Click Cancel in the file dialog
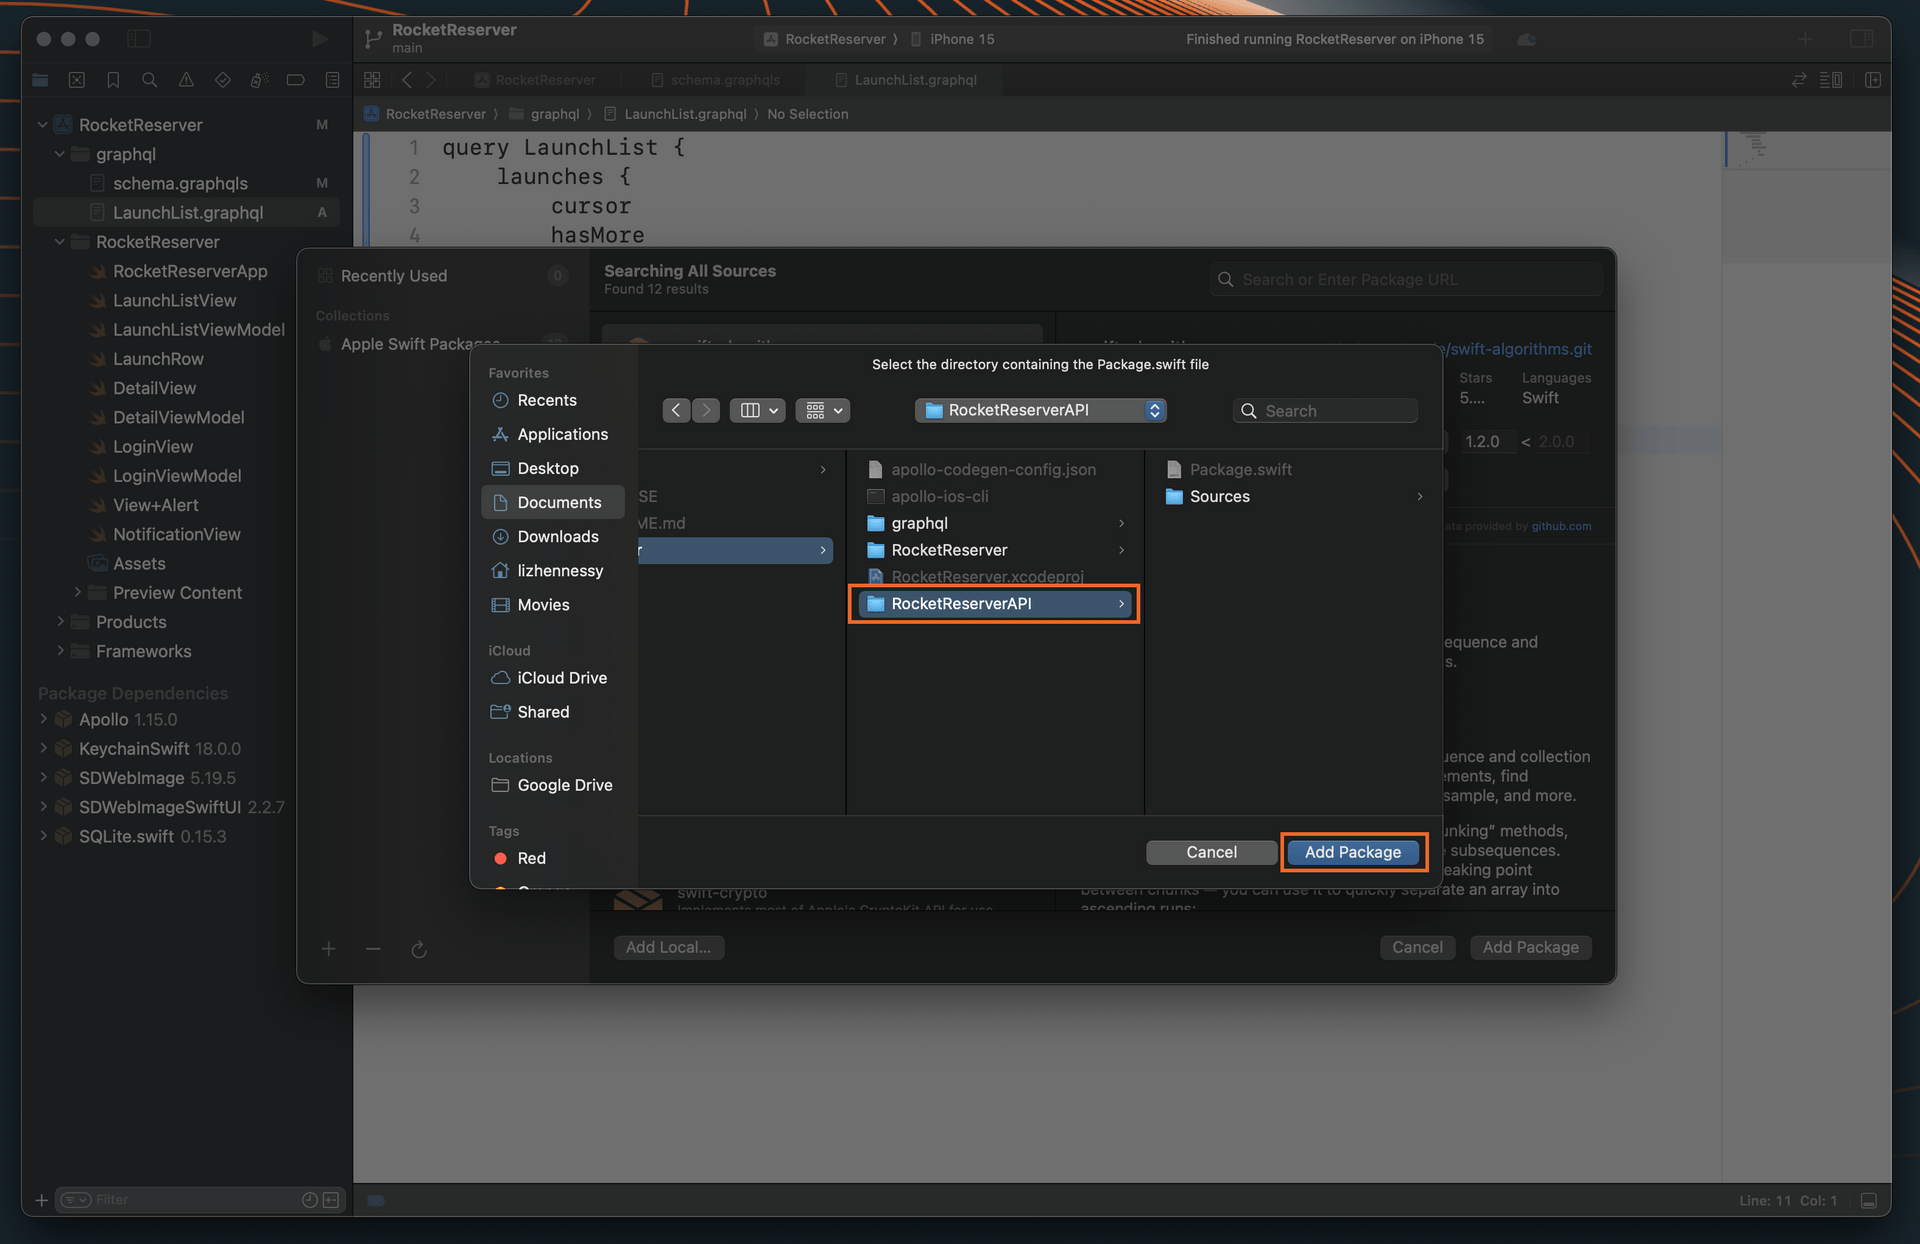This screenshot has width=1920, height=1244. point(1211,852)
